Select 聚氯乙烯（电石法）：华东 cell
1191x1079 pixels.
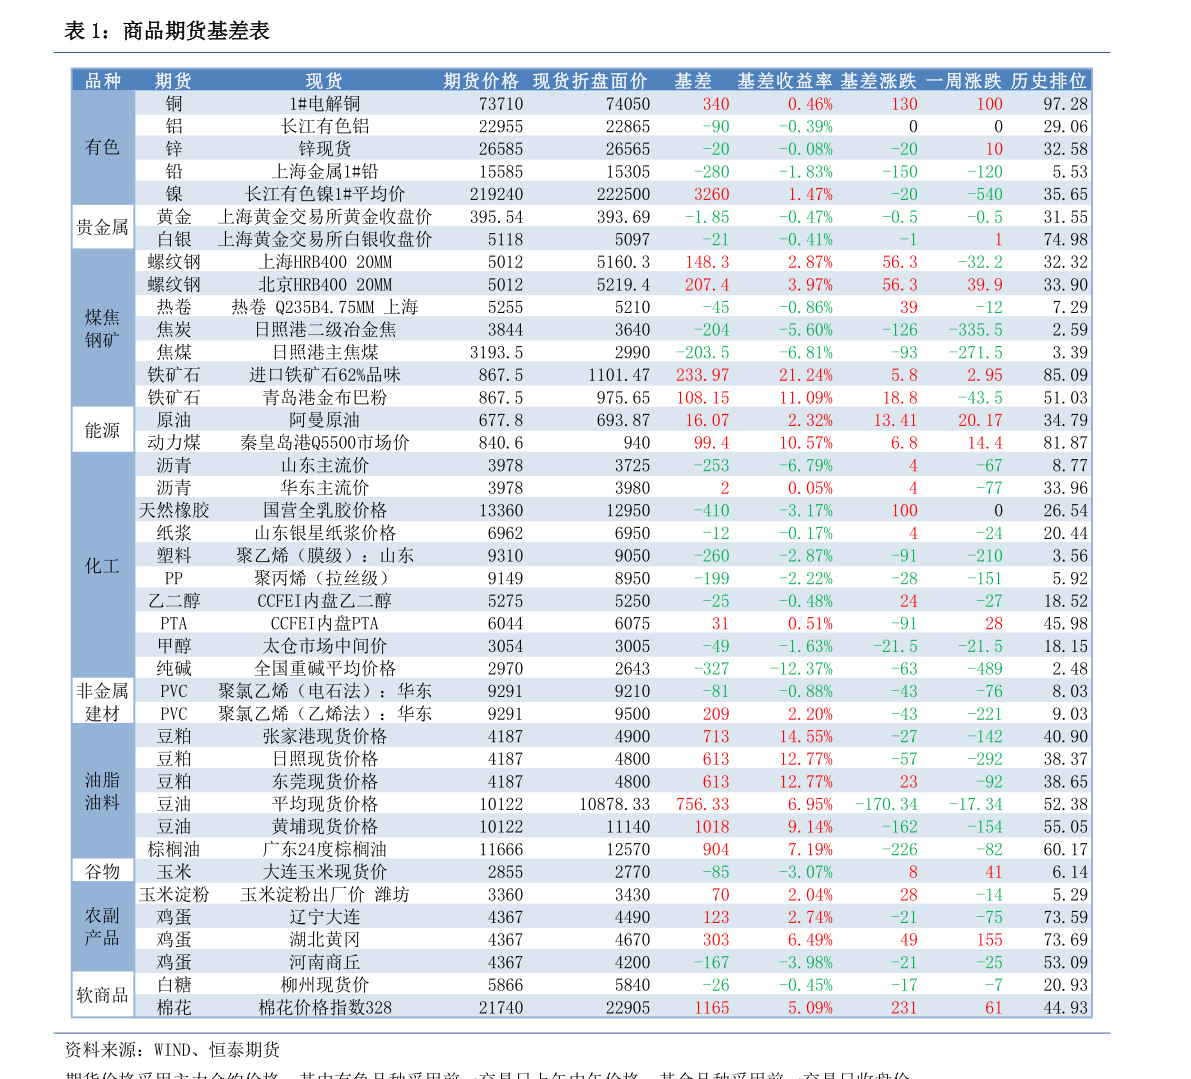pos(324,692)
